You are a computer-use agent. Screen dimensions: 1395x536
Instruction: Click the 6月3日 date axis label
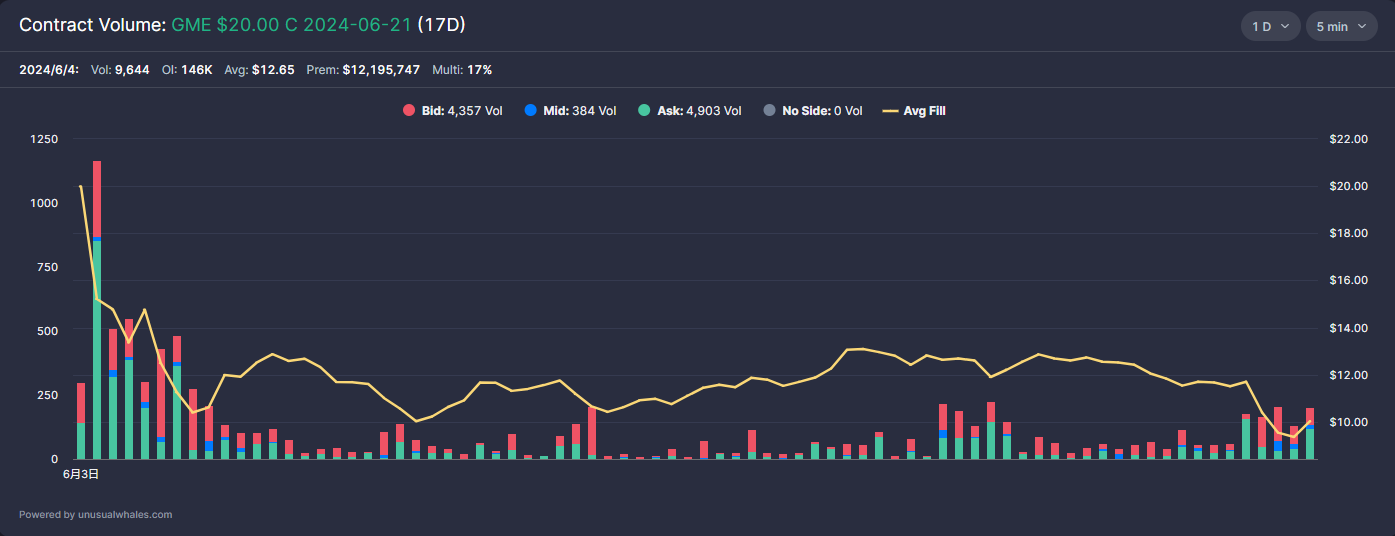pos(81,475)
